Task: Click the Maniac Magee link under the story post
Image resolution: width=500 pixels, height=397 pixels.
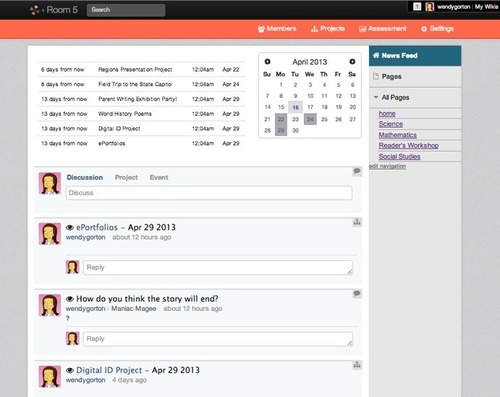Action: (x=134, y=309)
